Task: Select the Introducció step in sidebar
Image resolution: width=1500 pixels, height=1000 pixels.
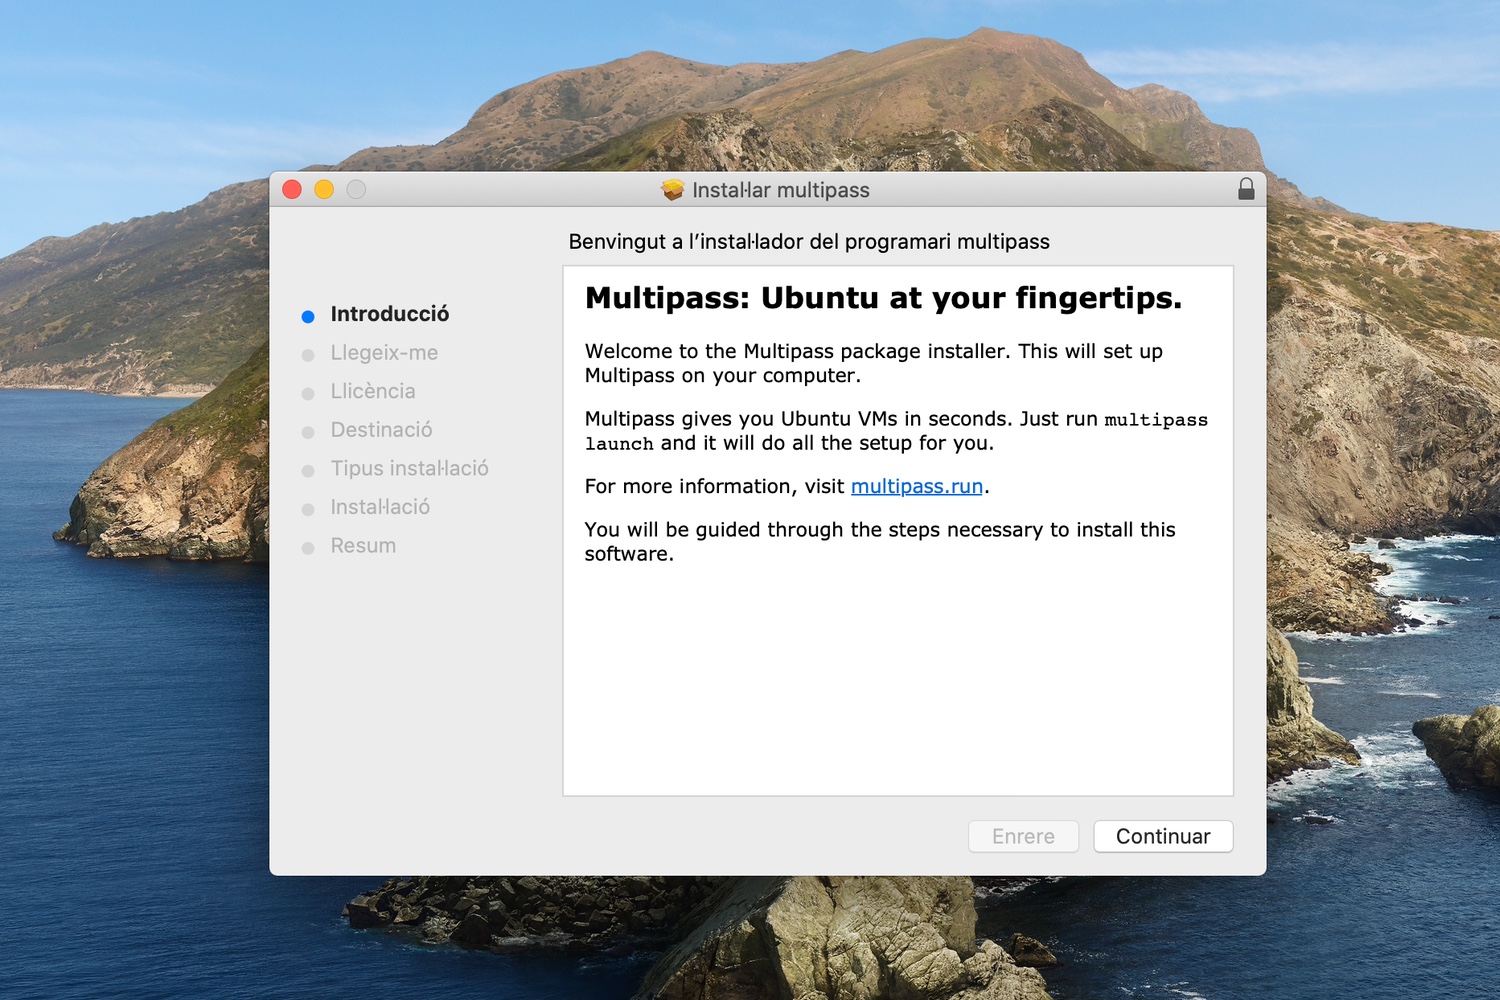Action: [x=390, y=314]
